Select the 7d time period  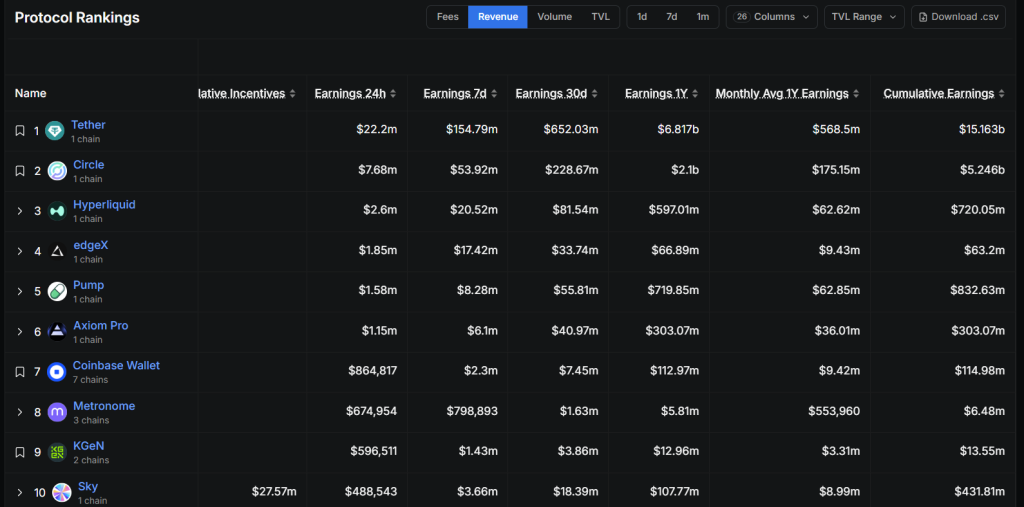[672, 17]
